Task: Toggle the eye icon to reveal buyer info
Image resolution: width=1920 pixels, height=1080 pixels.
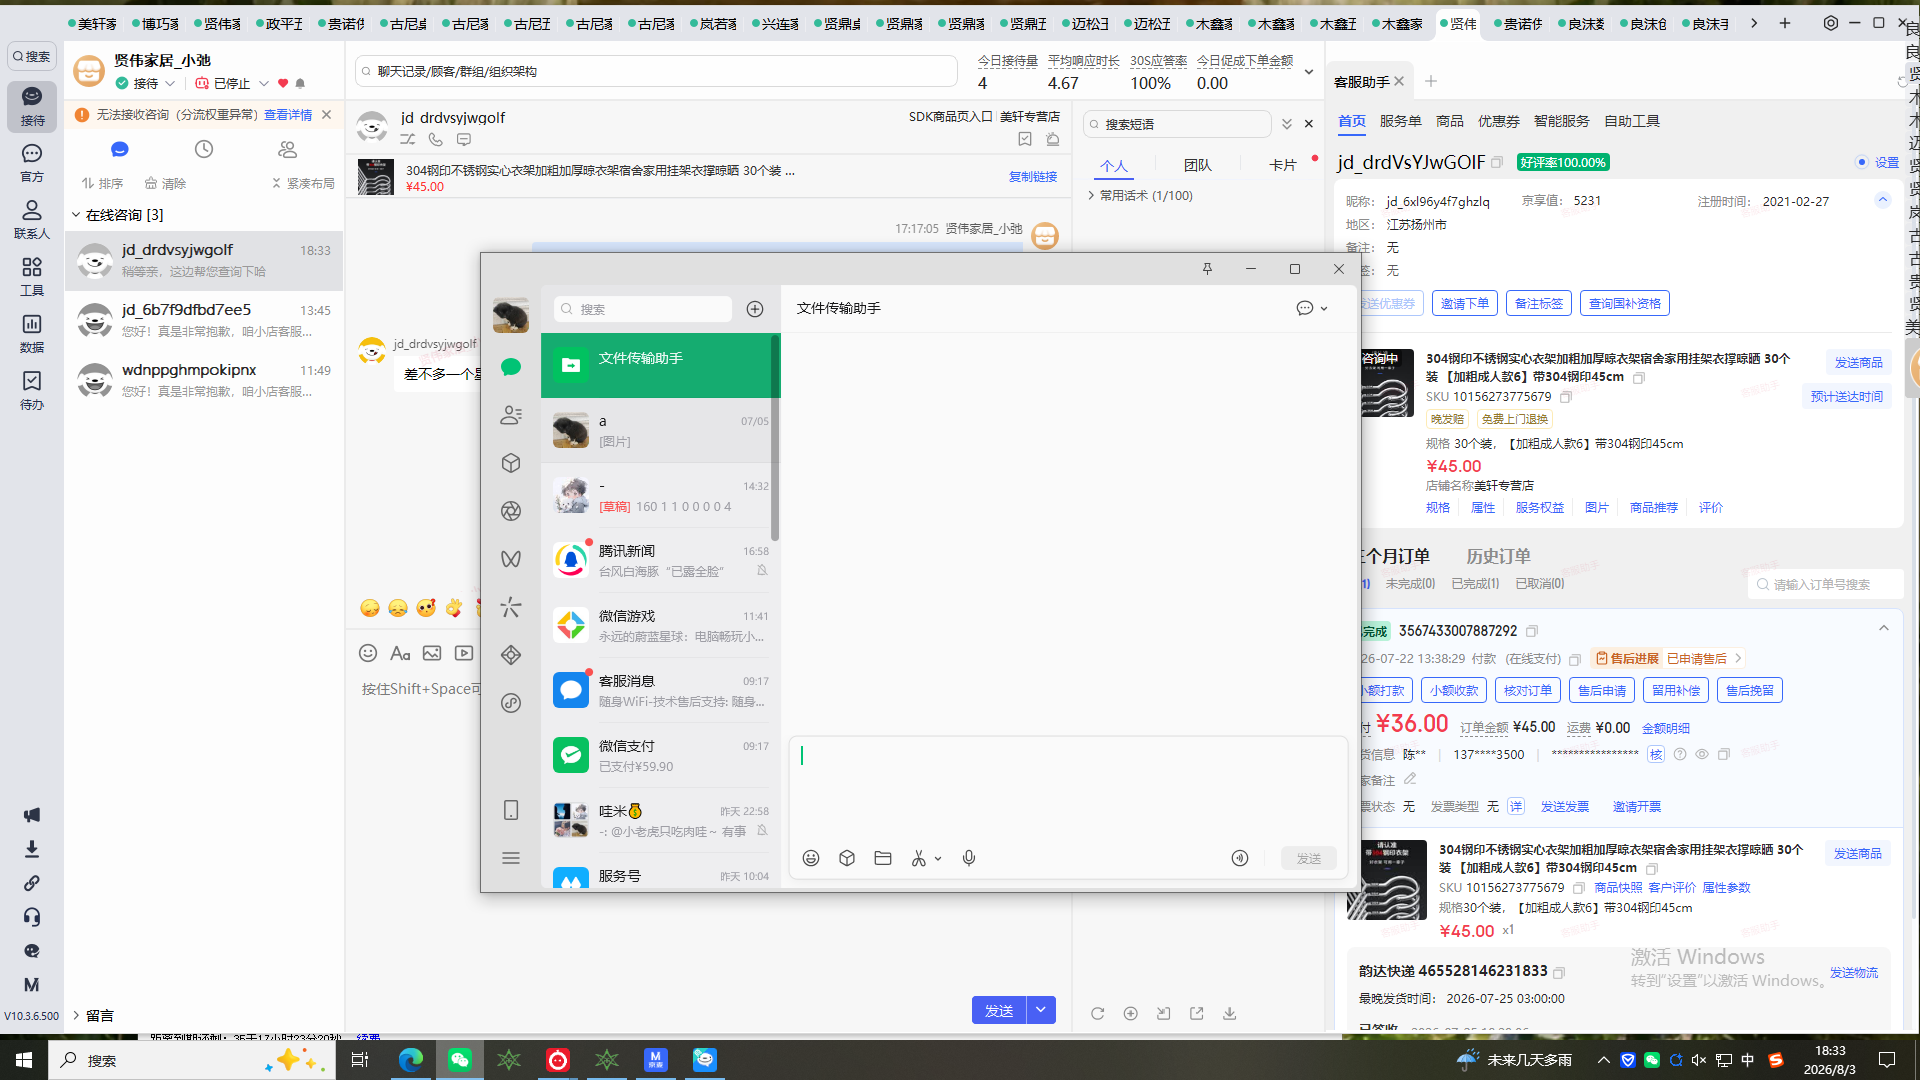Action: tap(1702, 755)
